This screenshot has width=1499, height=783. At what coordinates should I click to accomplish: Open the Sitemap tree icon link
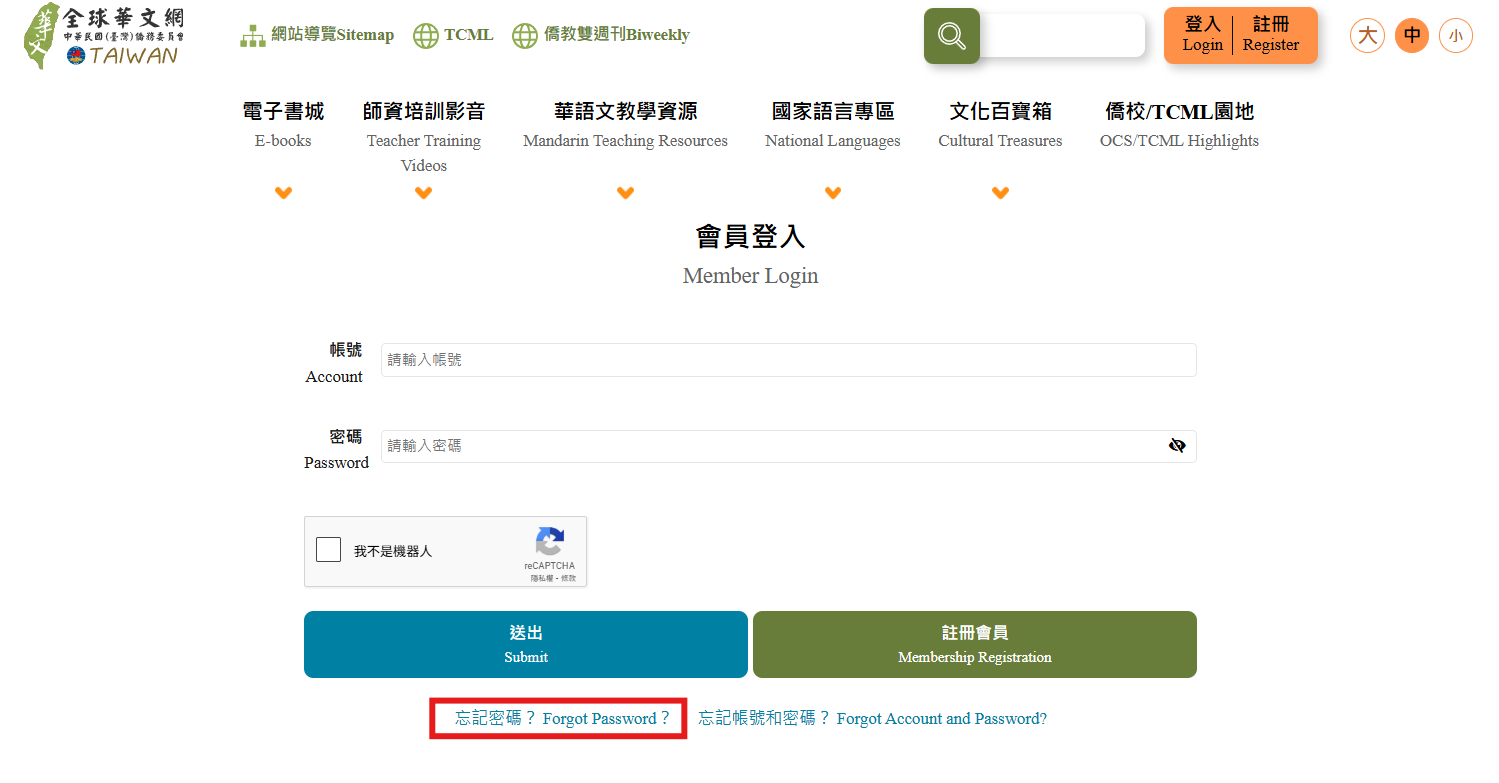pos(252,36)
